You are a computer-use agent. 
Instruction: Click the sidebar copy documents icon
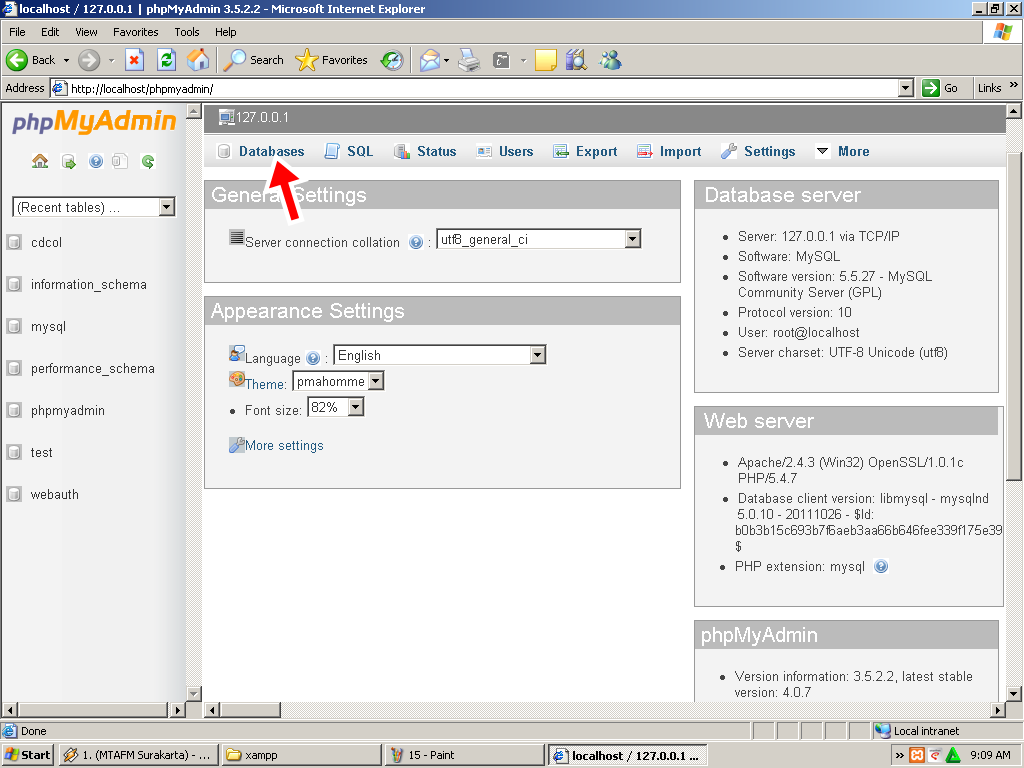[x=120, y=161]
